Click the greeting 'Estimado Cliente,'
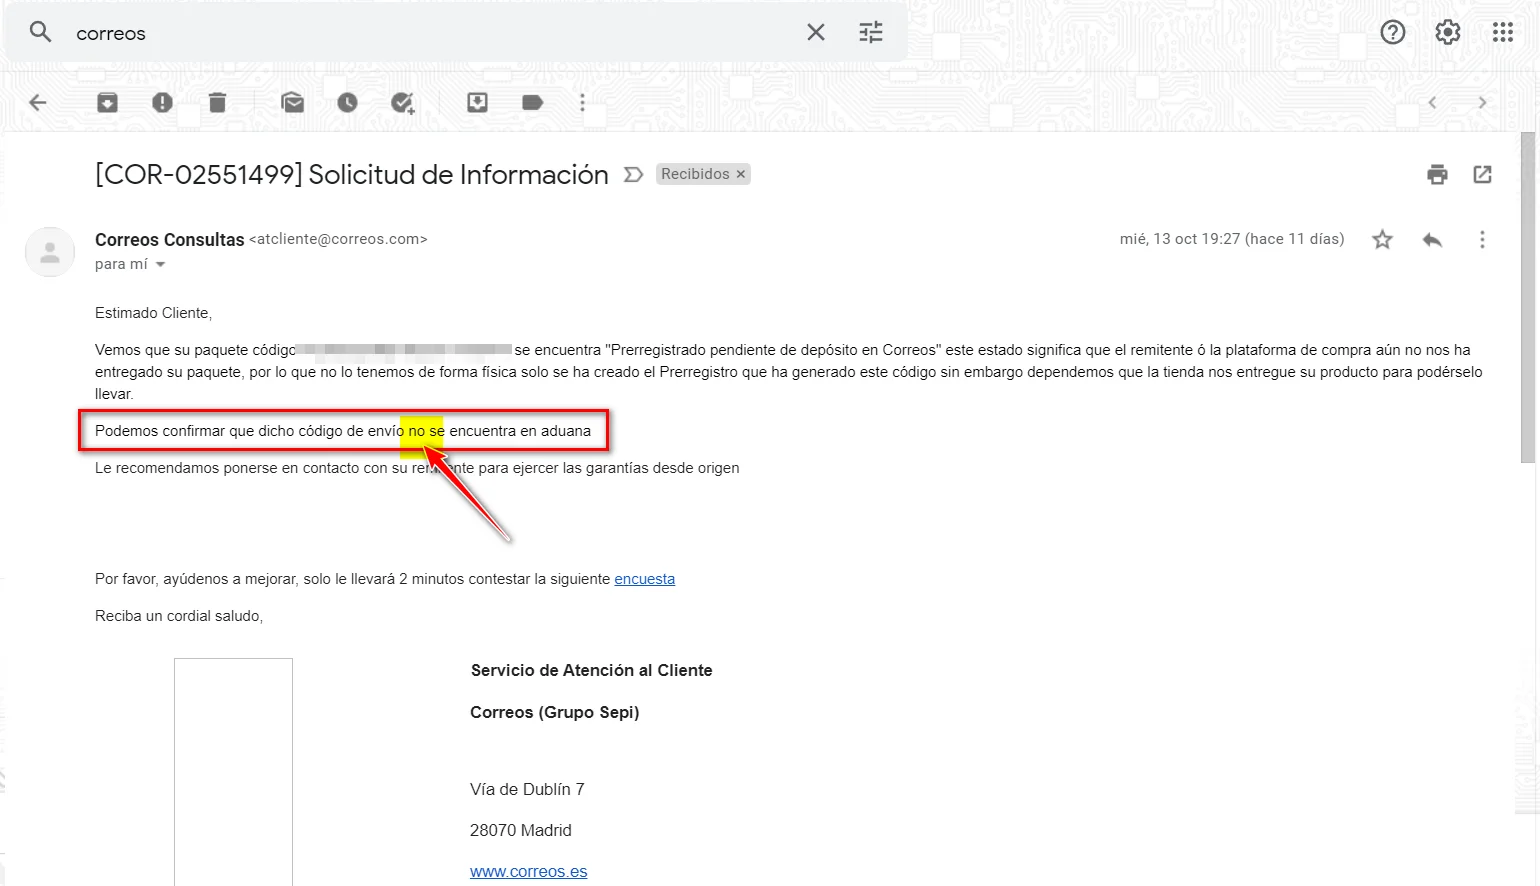The width and height of the screenshot is (1540, 886). [x=153, y=313]
